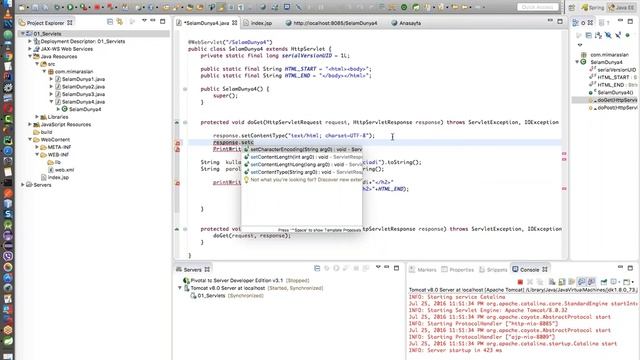Toggle Link with Editor in Project Explorer

tap(120, 22)
